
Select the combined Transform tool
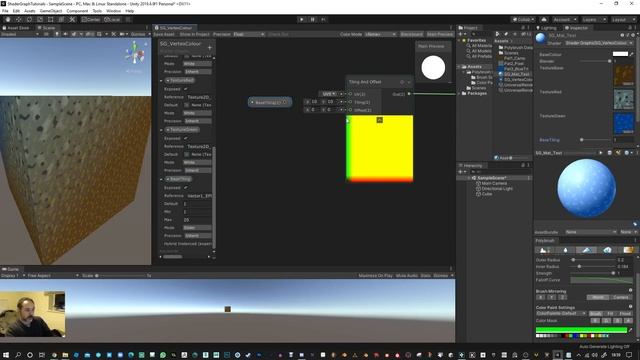pos(61,19)
